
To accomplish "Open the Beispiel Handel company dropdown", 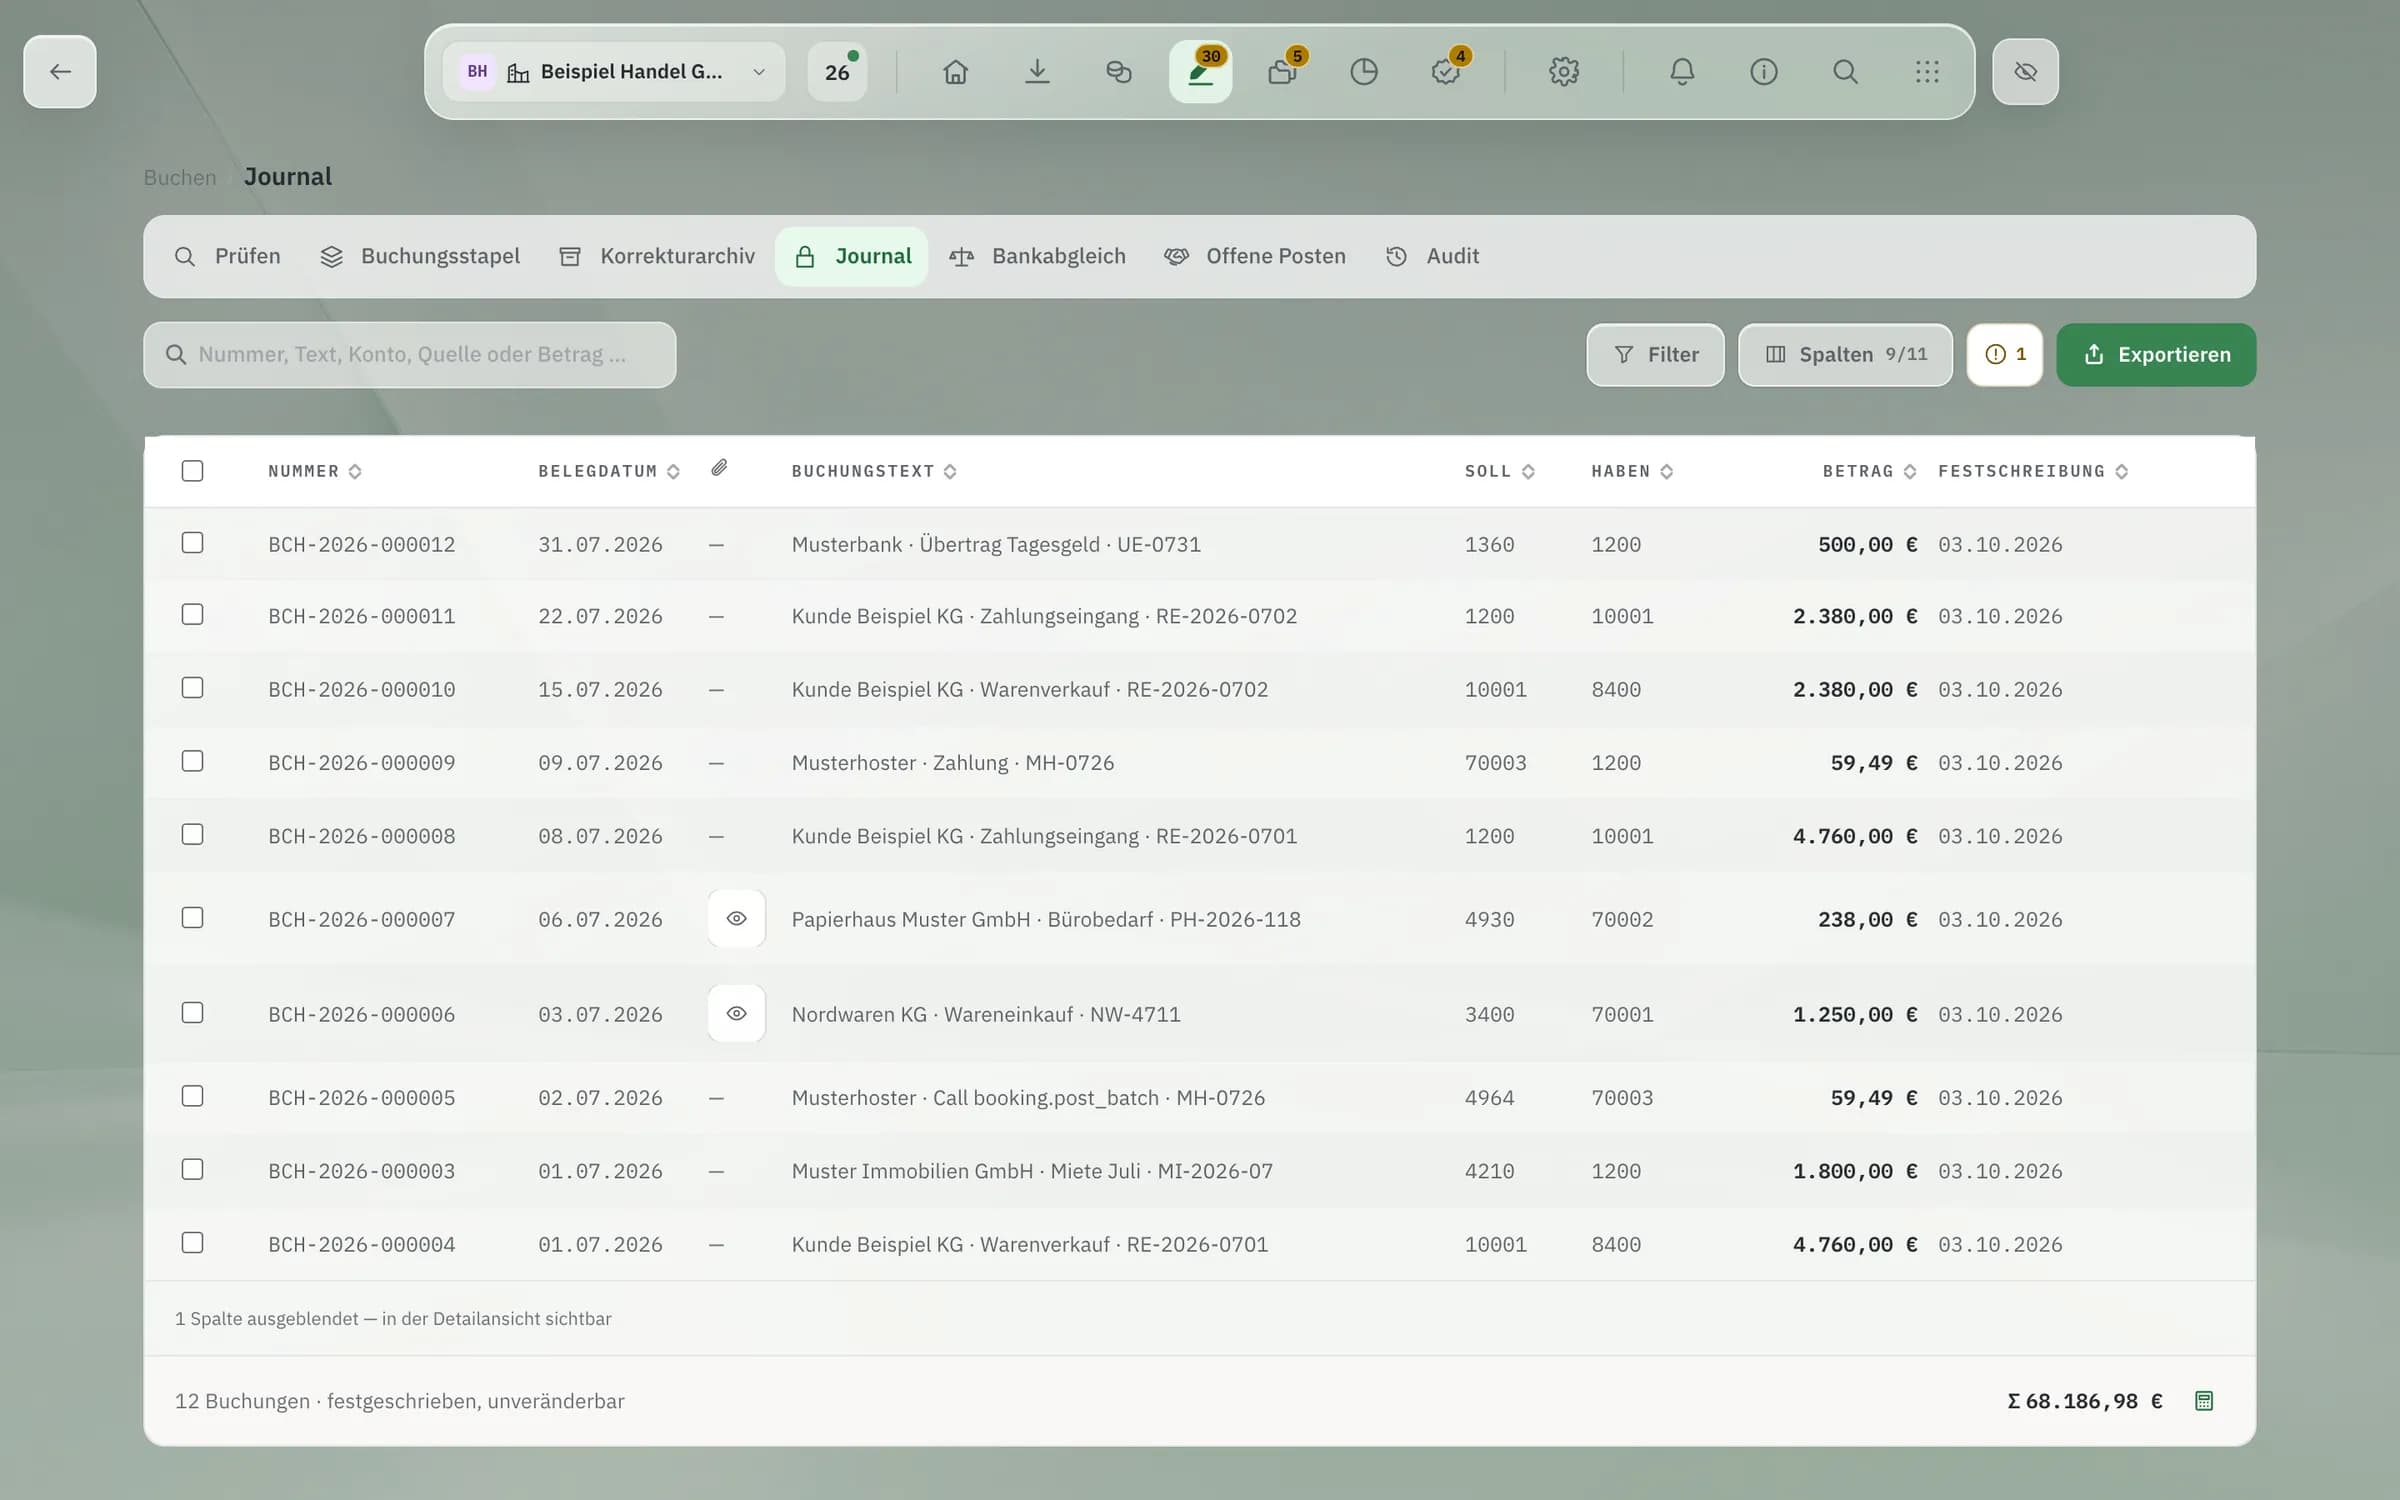I will (614, 72).
